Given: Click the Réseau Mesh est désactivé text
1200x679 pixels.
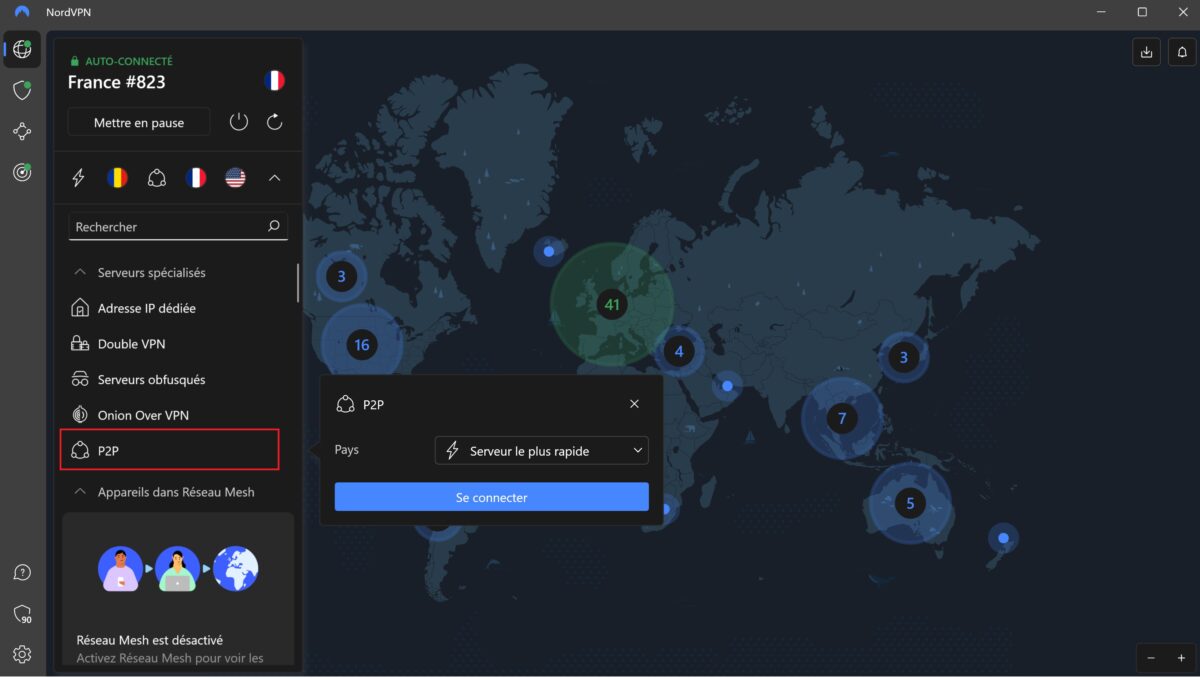Looking at the screenshot, I should coord(150,640).
